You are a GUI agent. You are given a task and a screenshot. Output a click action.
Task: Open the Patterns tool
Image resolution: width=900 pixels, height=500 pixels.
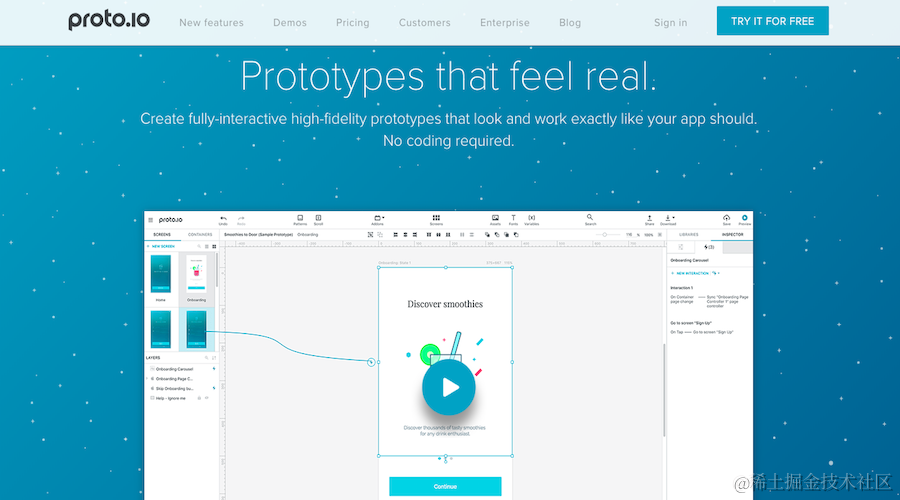[300, 218]
